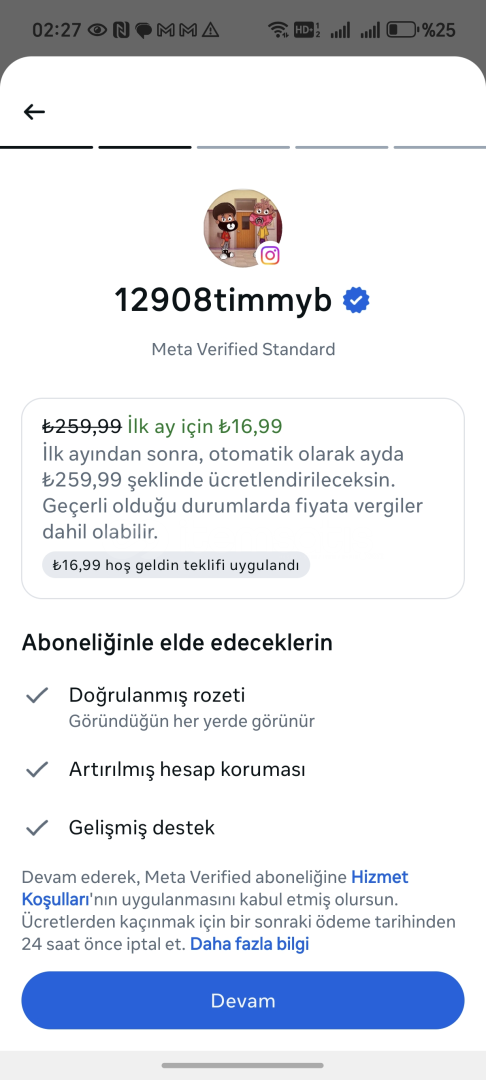Tap the NFC icon in the status bar
The width and height of the screenshot is (486, 1080).
click(121, 30)
